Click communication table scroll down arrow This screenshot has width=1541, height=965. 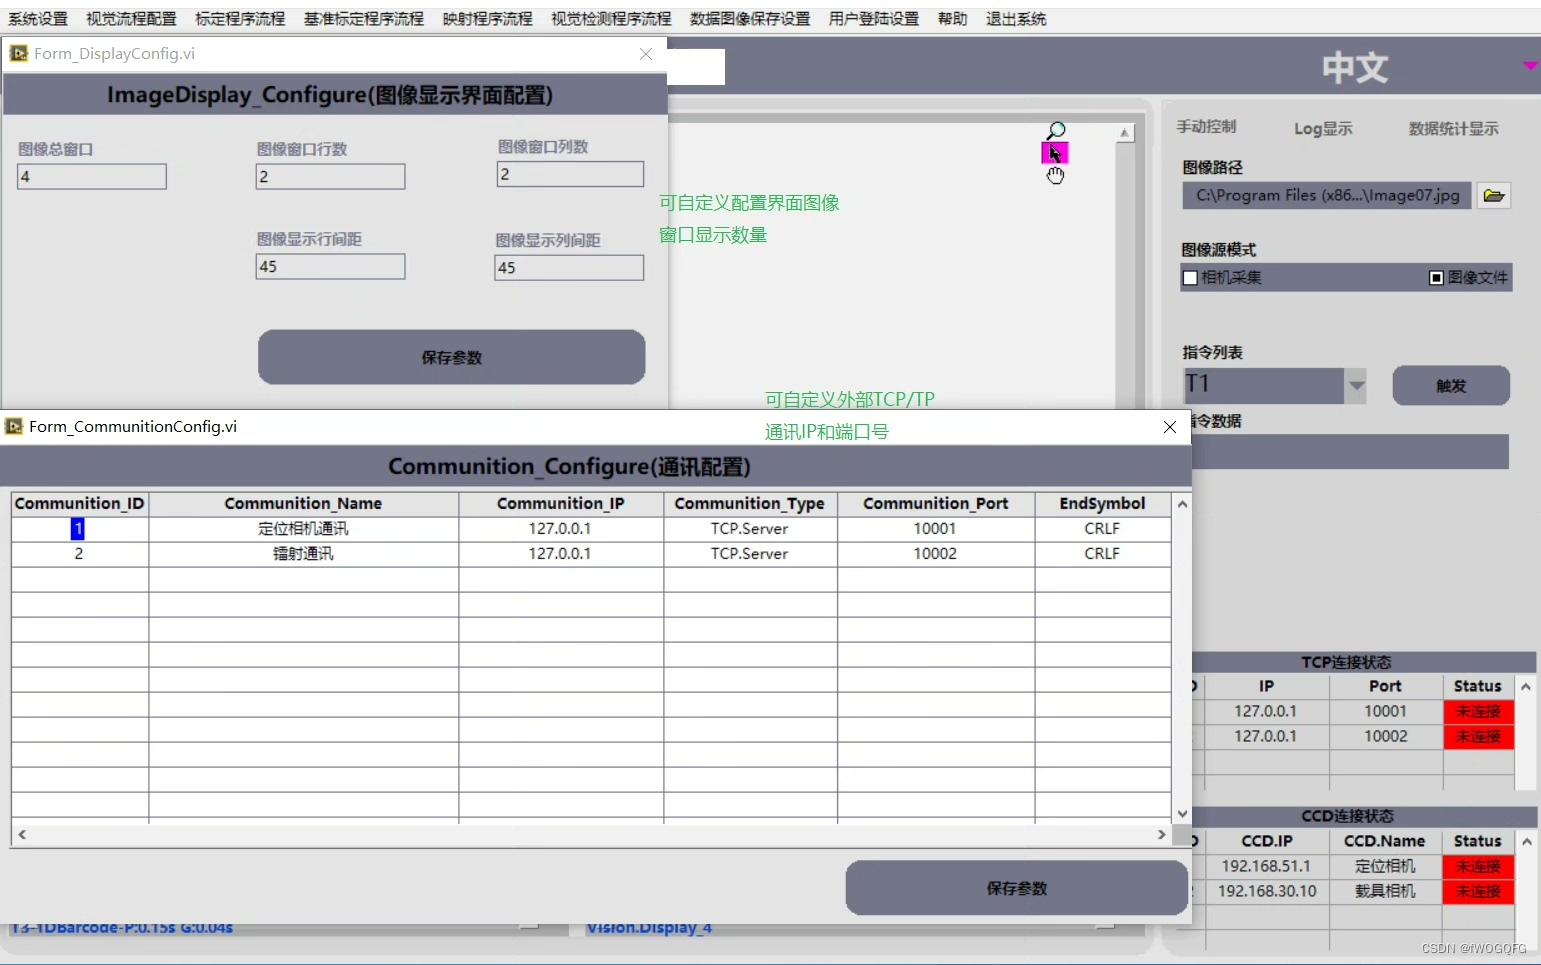point(1182,814)
